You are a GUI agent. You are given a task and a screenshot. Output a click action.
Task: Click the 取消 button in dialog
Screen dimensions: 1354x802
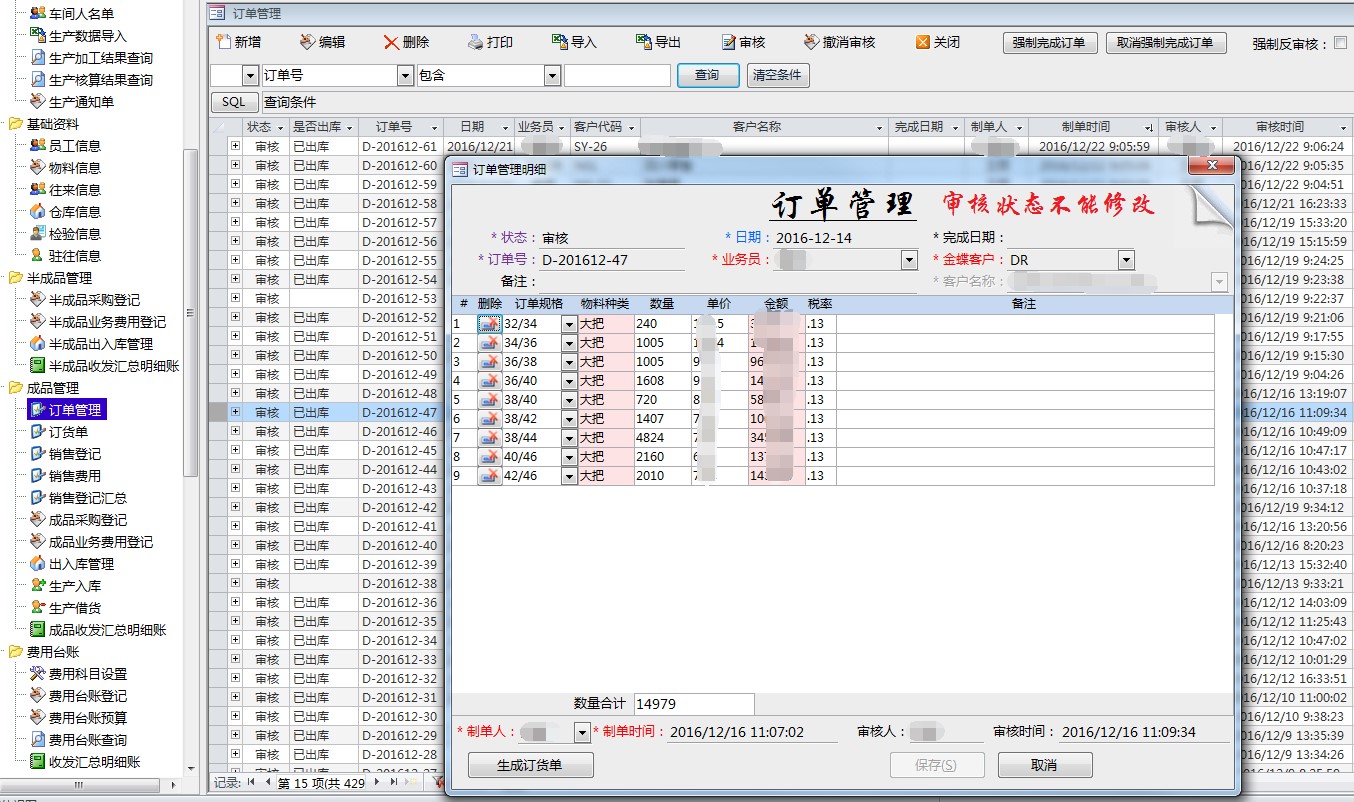point(1043,765)
